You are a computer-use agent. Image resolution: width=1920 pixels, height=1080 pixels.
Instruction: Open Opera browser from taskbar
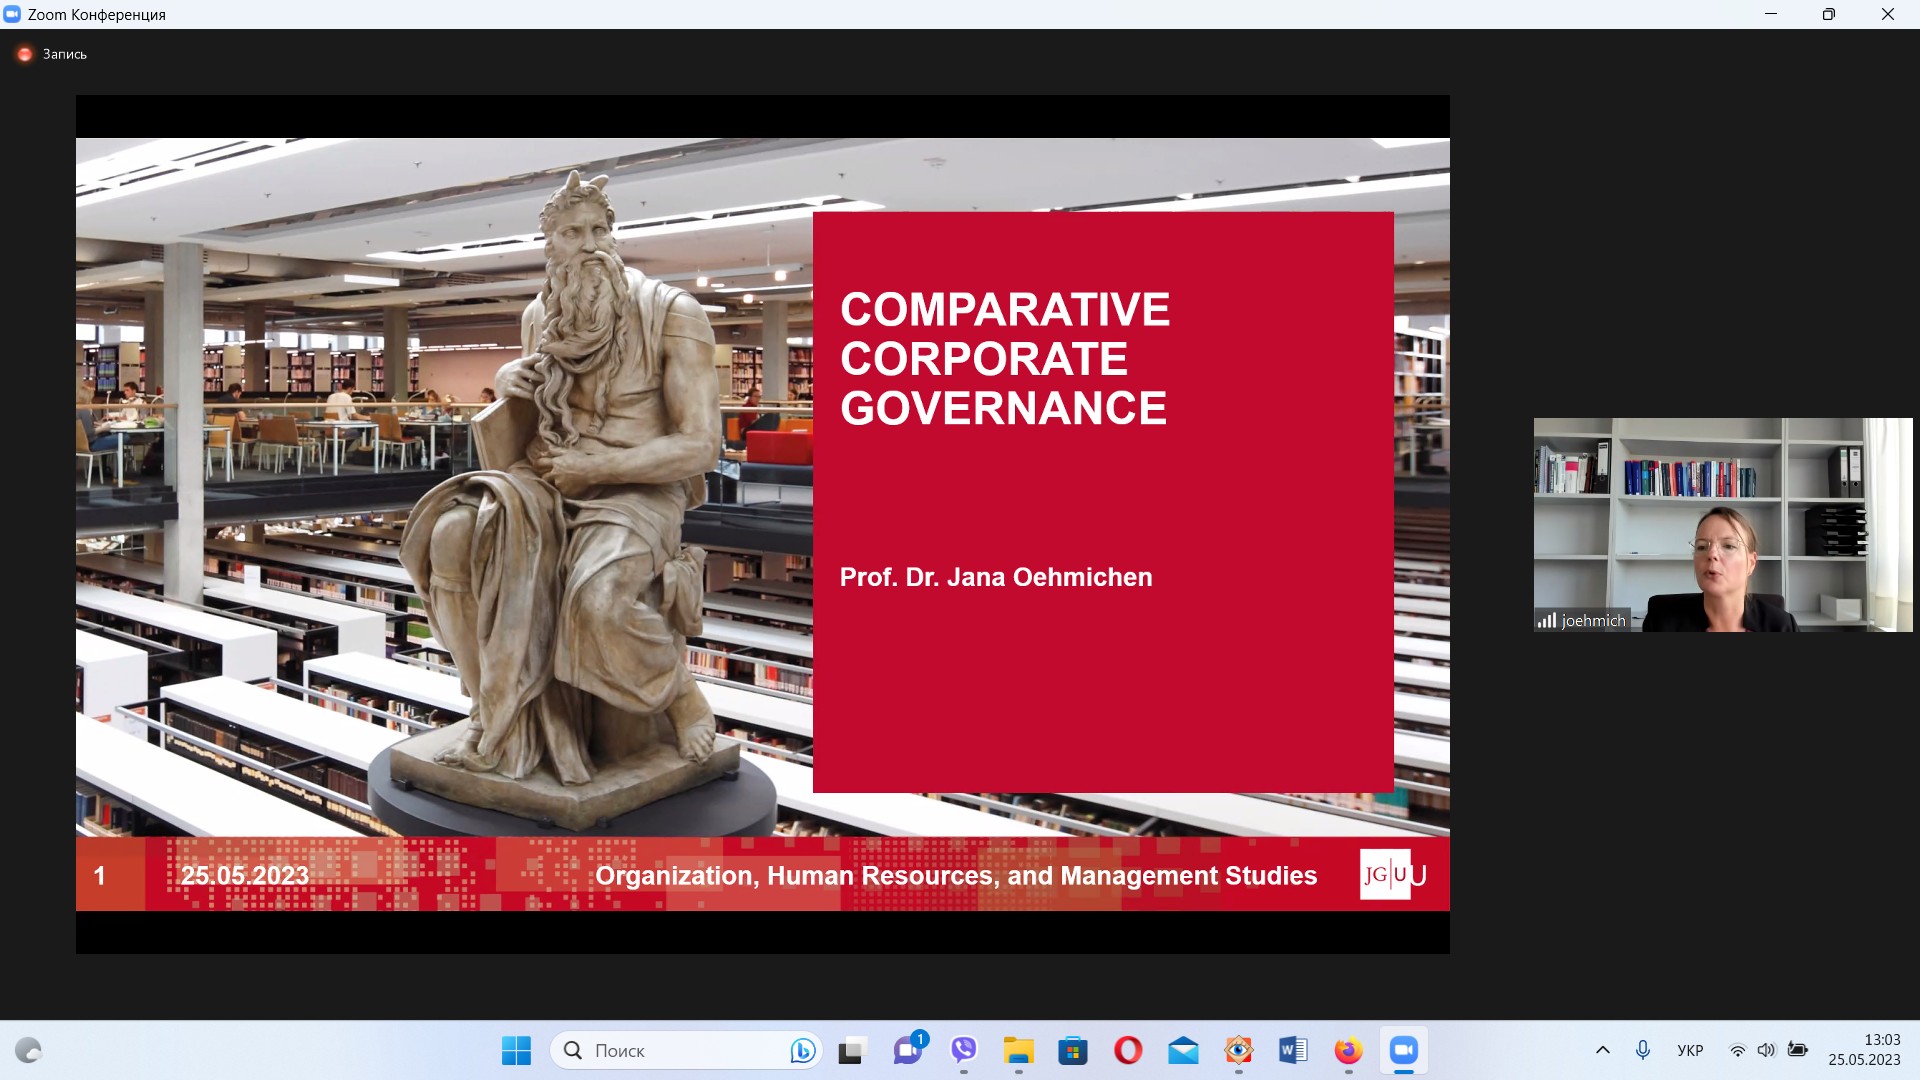tap(1128, 1050)
